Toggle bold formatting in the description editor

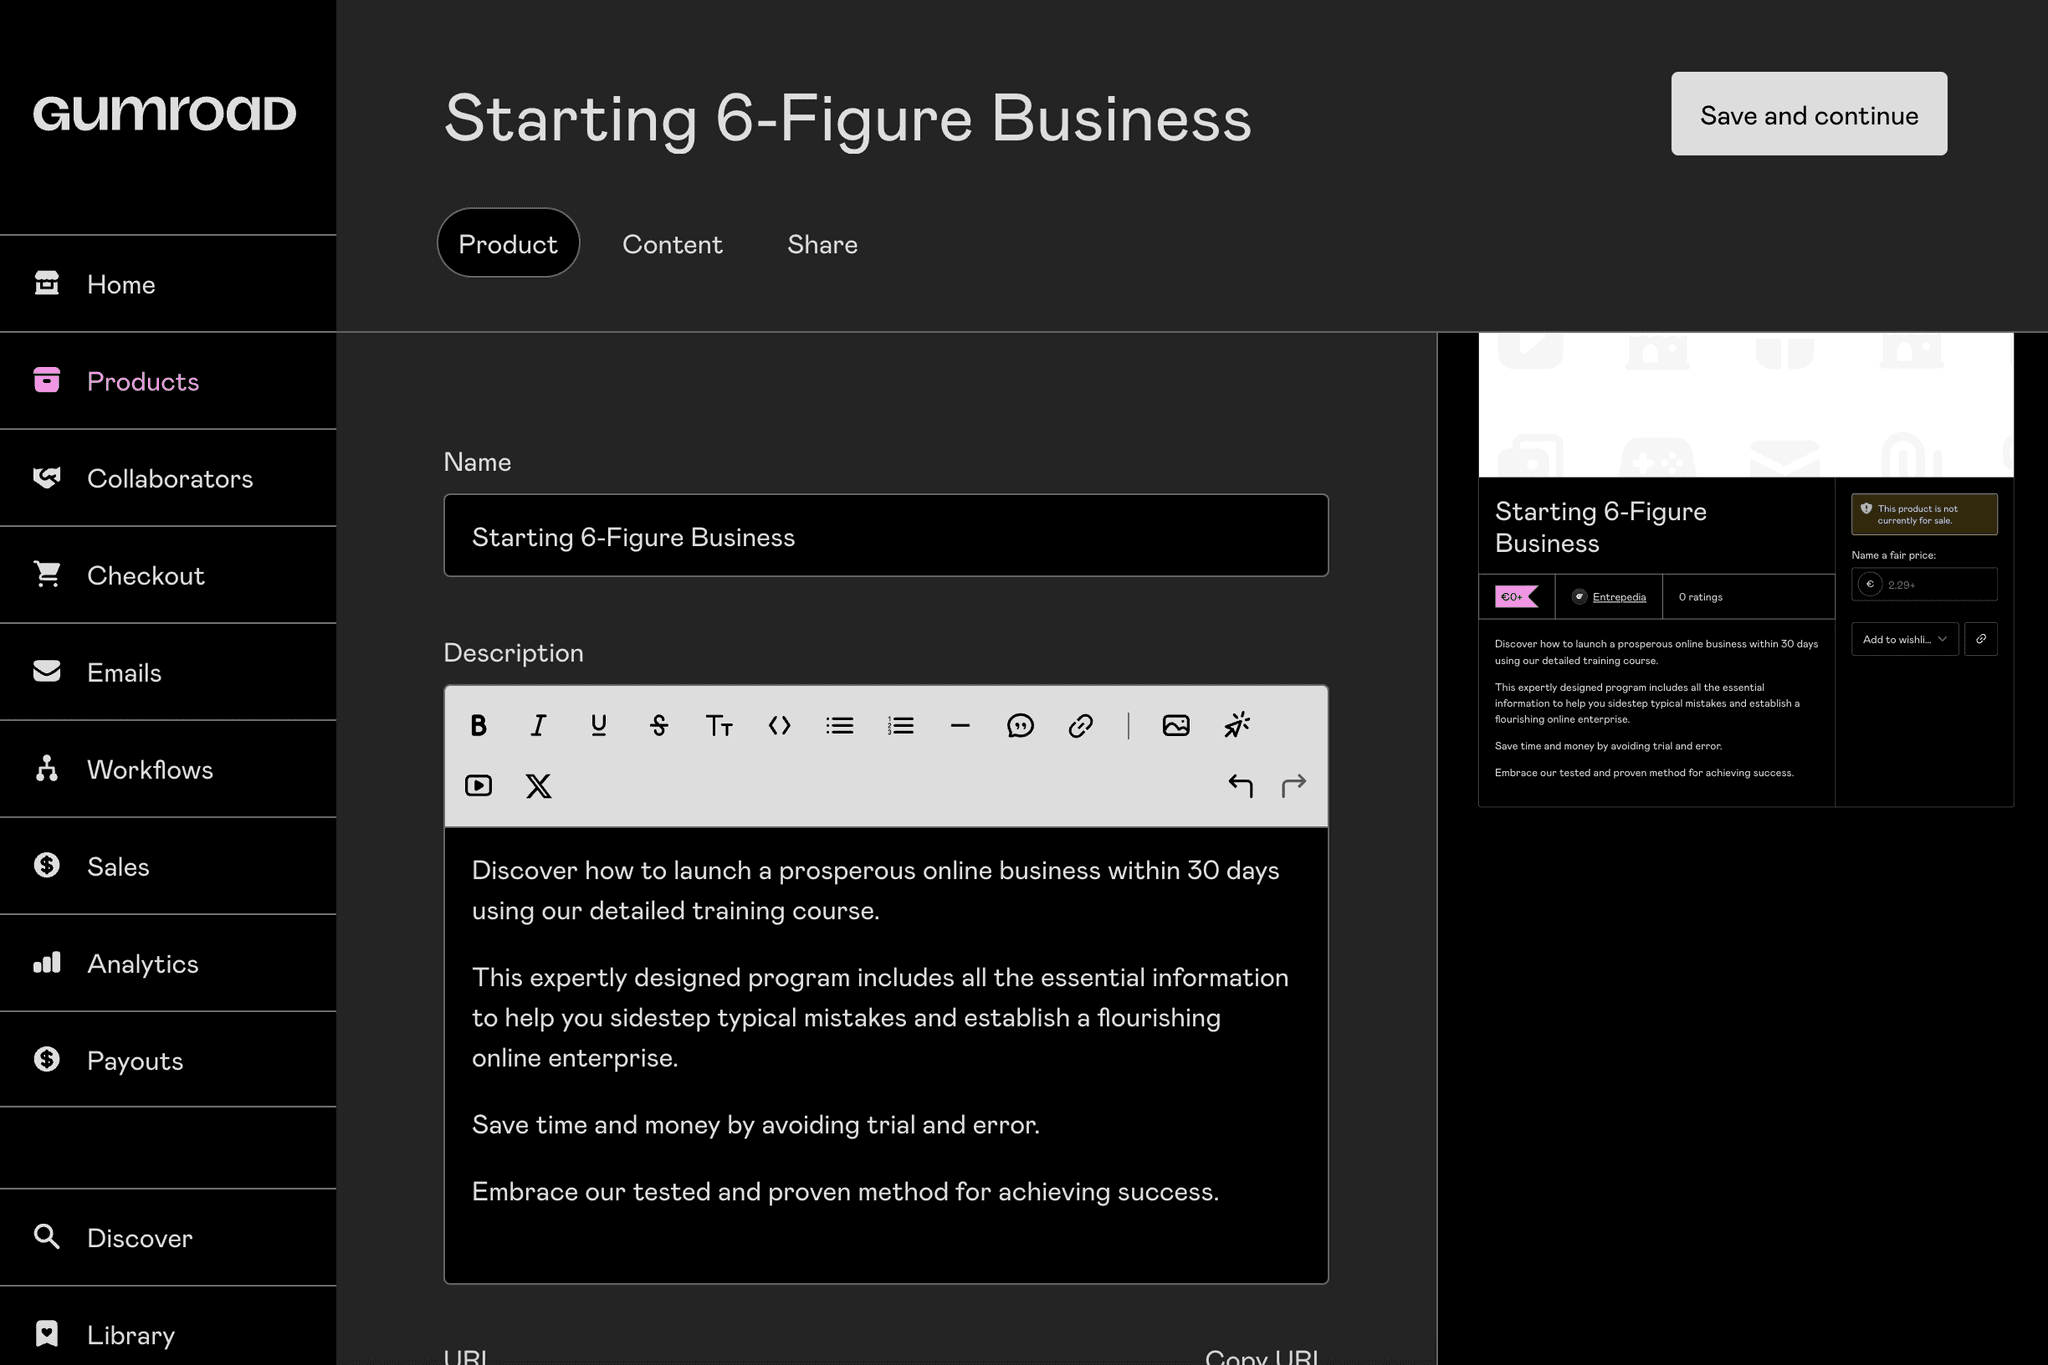pos(478,726)
